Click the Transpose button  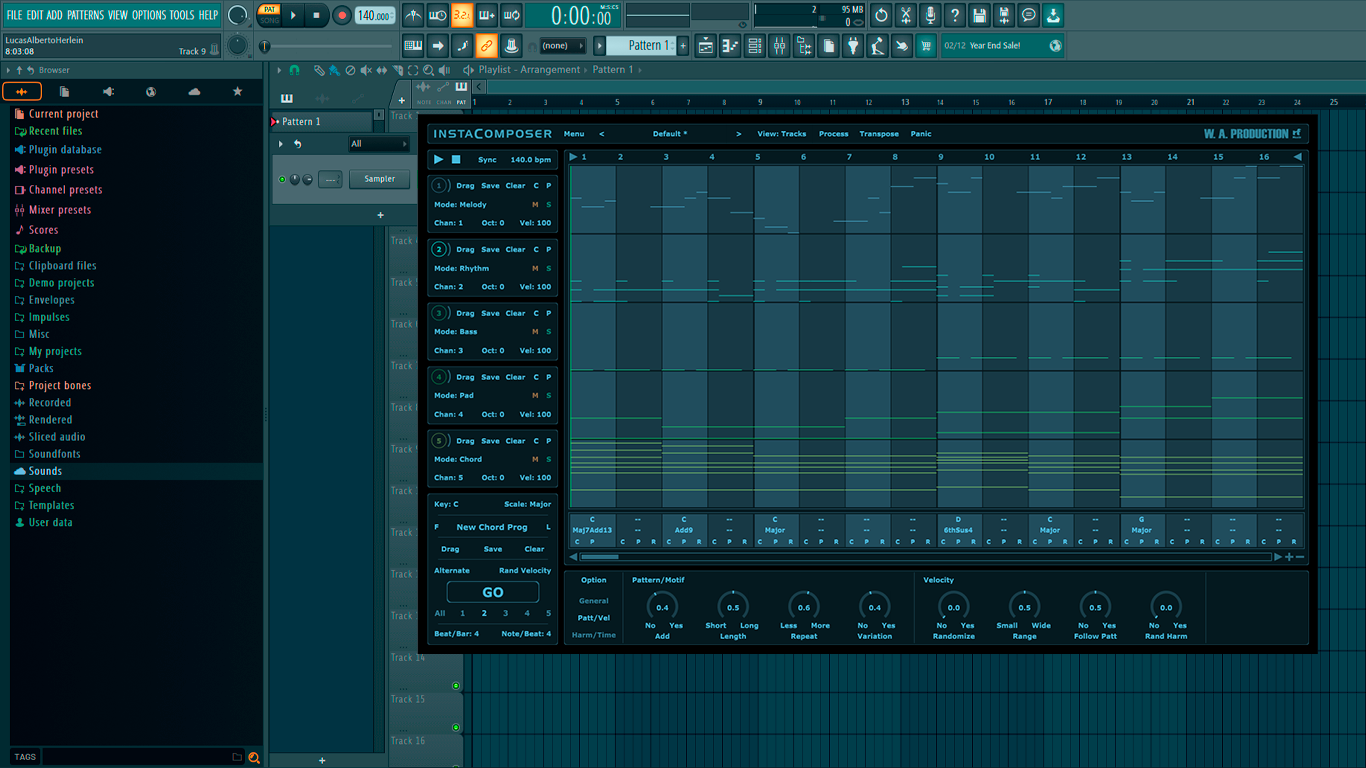(x=879, y=134)
